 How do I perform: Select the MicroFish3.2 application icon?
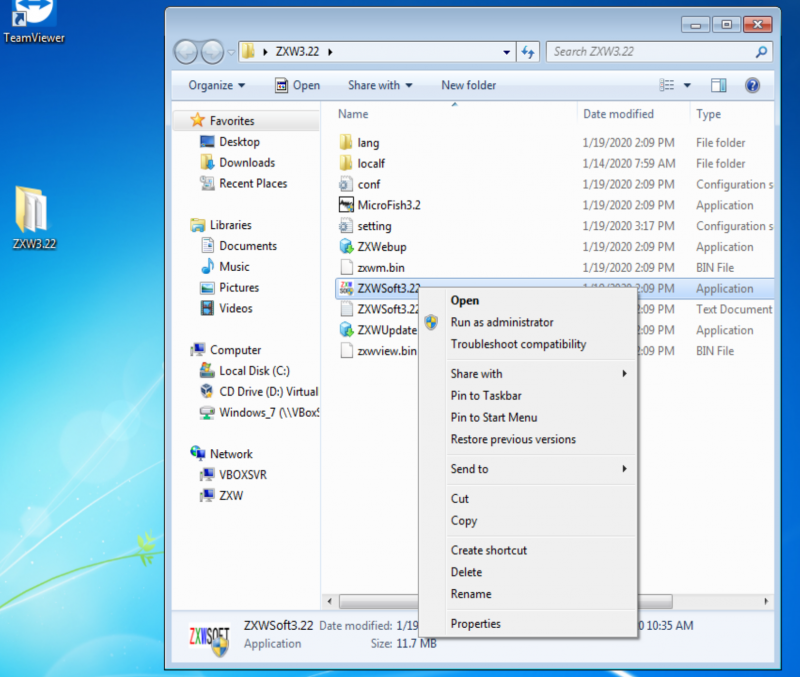click(x=346, y=205)
